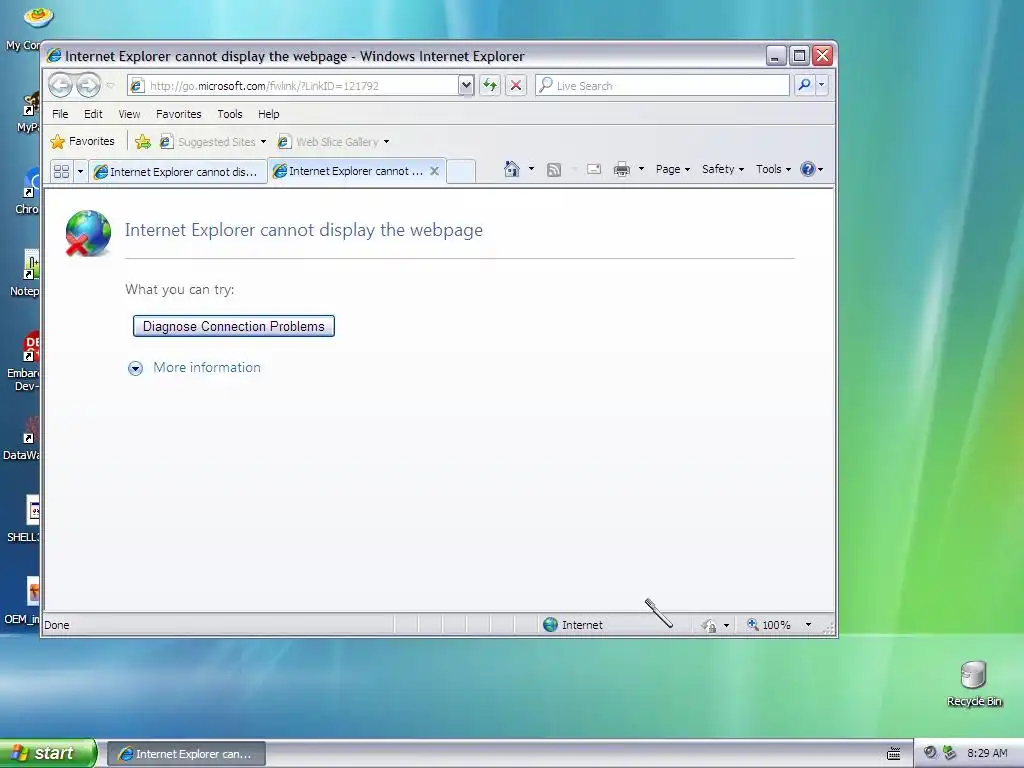Minimize the Internet Explorer window
Image resolution: width=1024 pixels, height=768 pixels.
click(x=775, y=56)
